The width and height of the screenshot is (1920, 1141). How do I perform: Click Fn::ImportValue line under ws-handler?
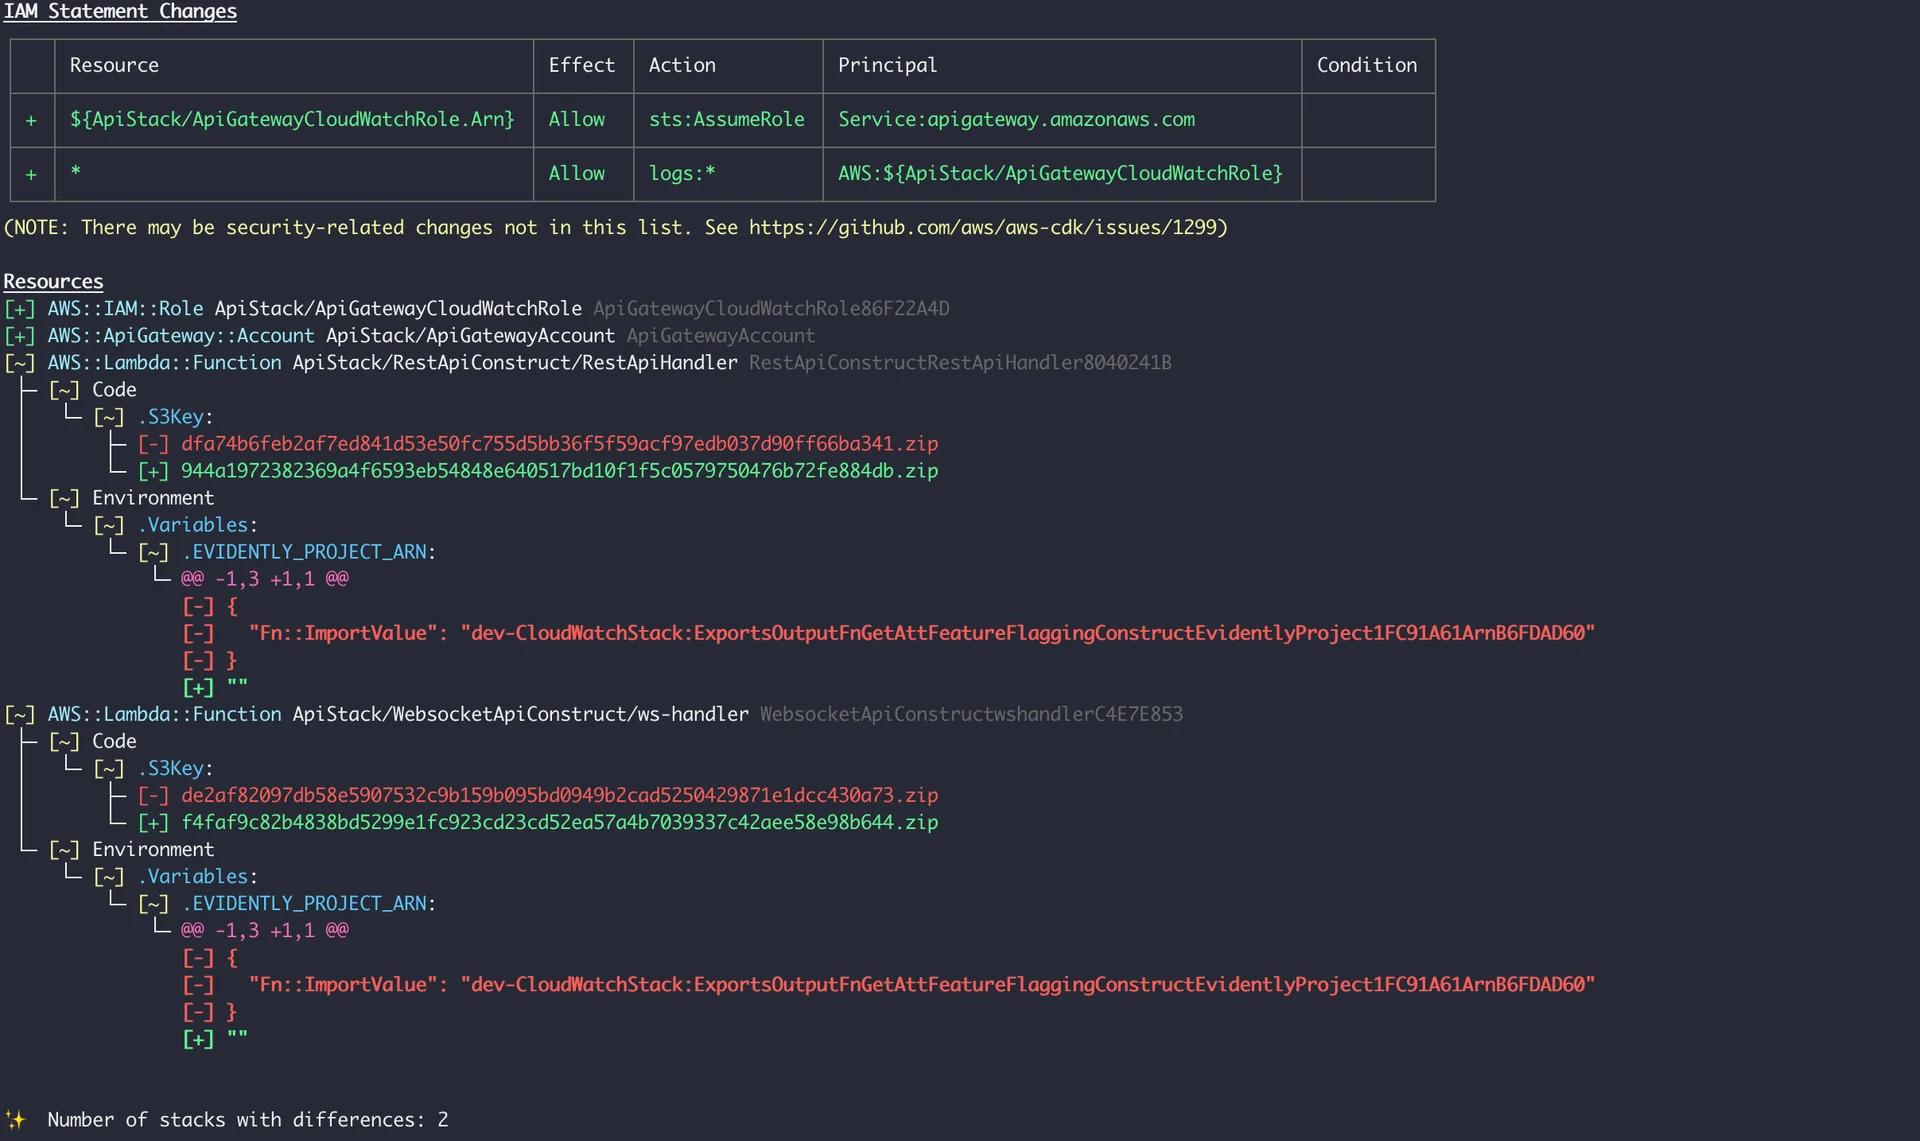tap(889, 984)
